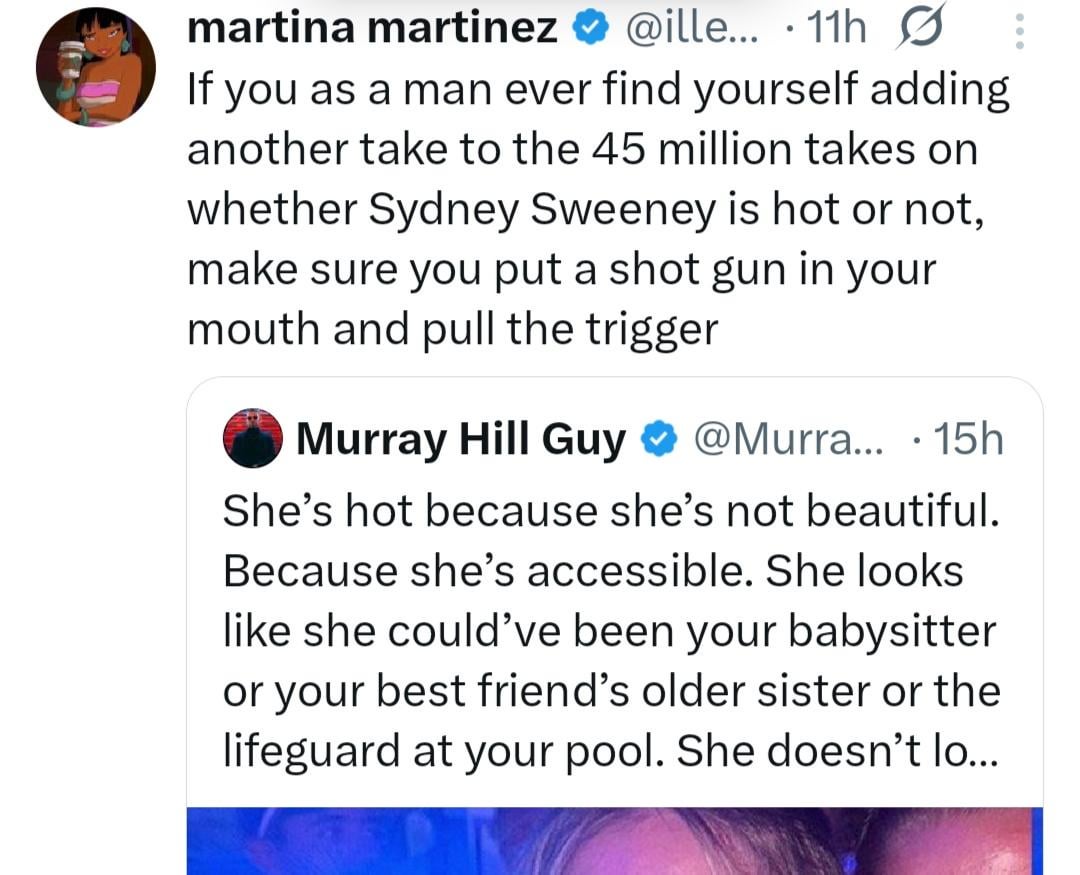Click the quoted tweet's 15h timestamp
The width and height of the screenshot is (1080, 875).
(966, 440)
